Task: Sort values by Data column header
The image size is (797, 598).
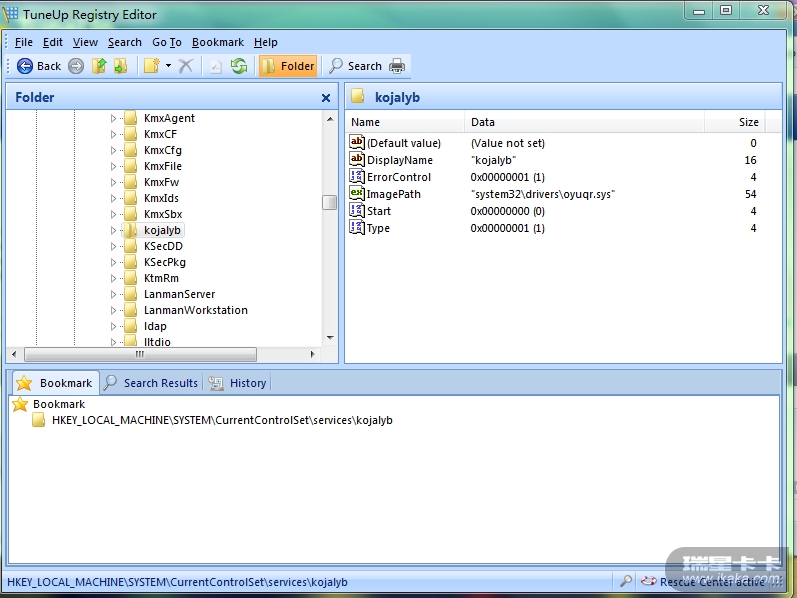Action: [x=585, y=122]
